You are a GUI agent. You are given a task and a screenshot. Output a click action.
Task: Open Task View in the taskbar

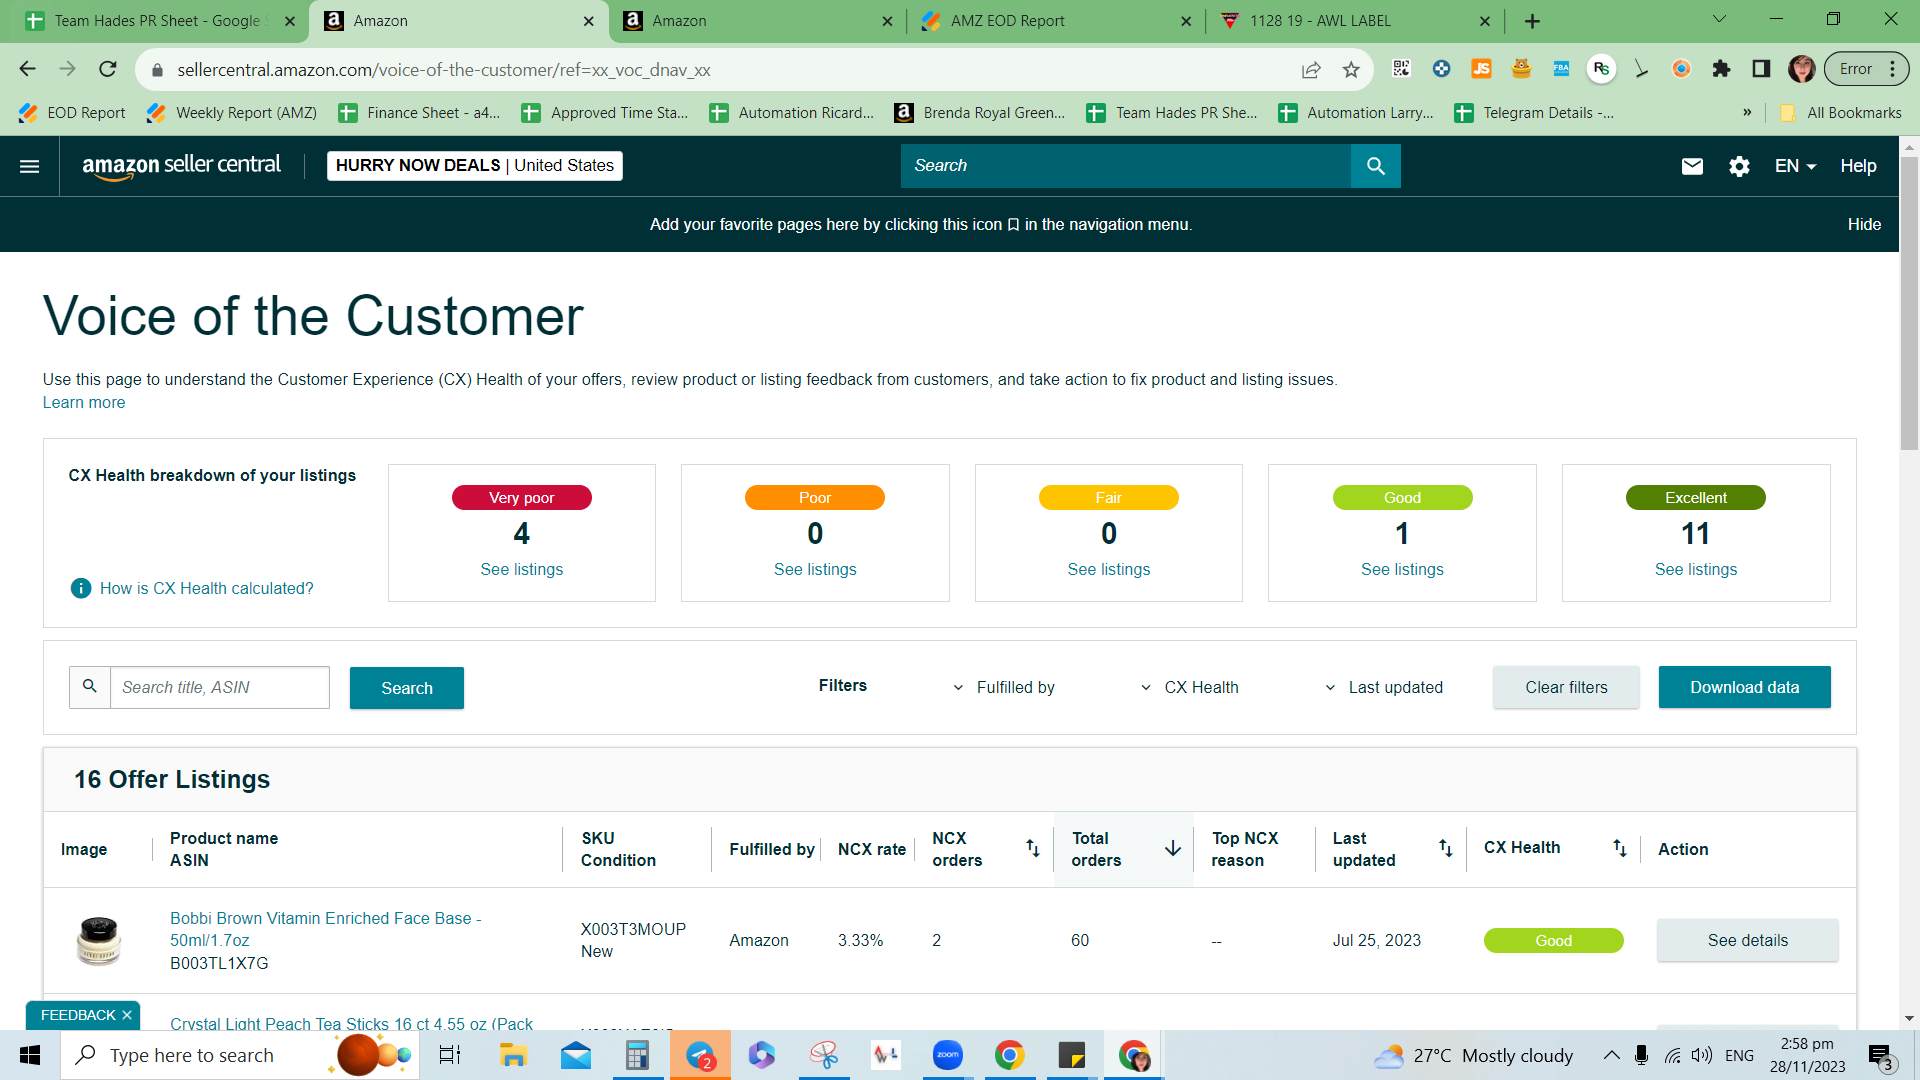coord(450,1055)
